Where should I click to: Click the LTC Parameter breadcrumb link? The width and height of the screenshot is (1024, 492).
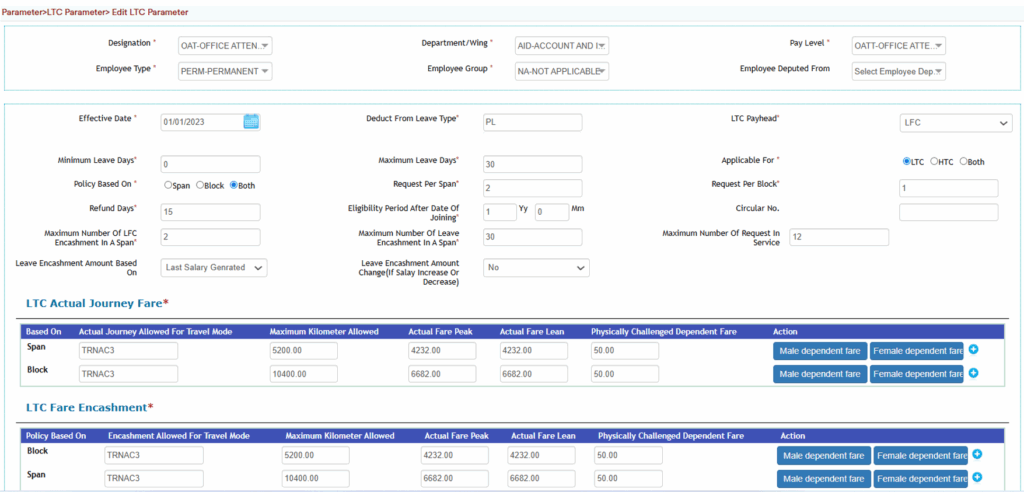(76, 12)
